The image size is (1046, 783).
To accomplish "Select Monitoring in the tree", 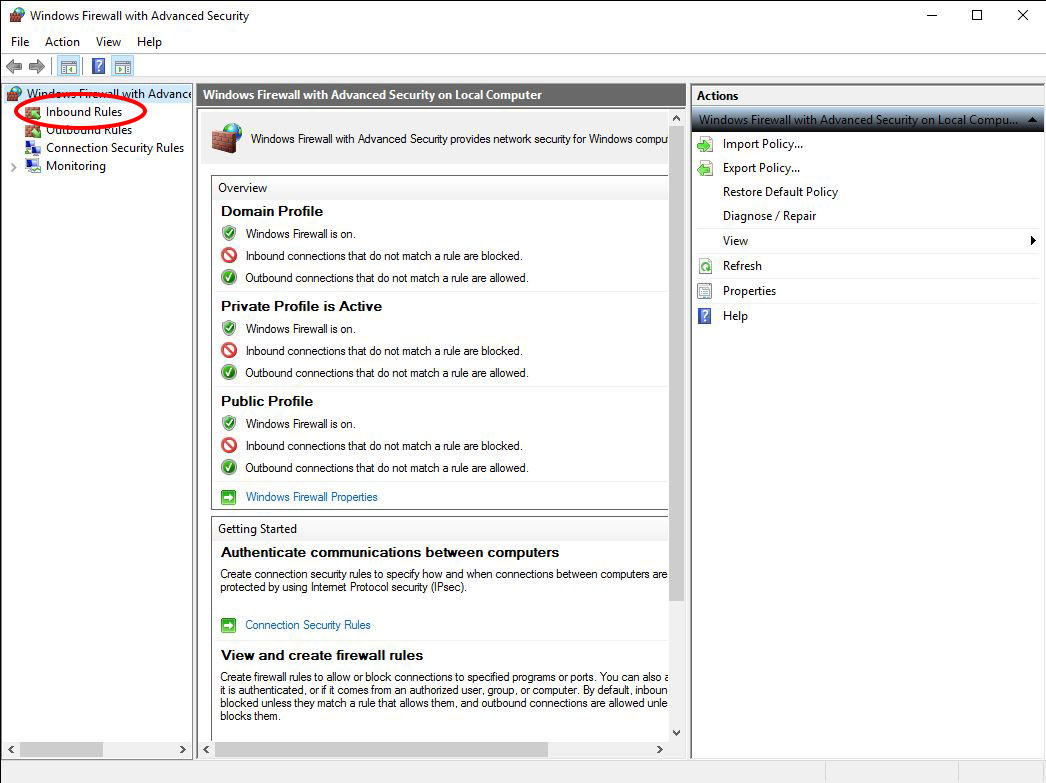I will tap(76, 166).
